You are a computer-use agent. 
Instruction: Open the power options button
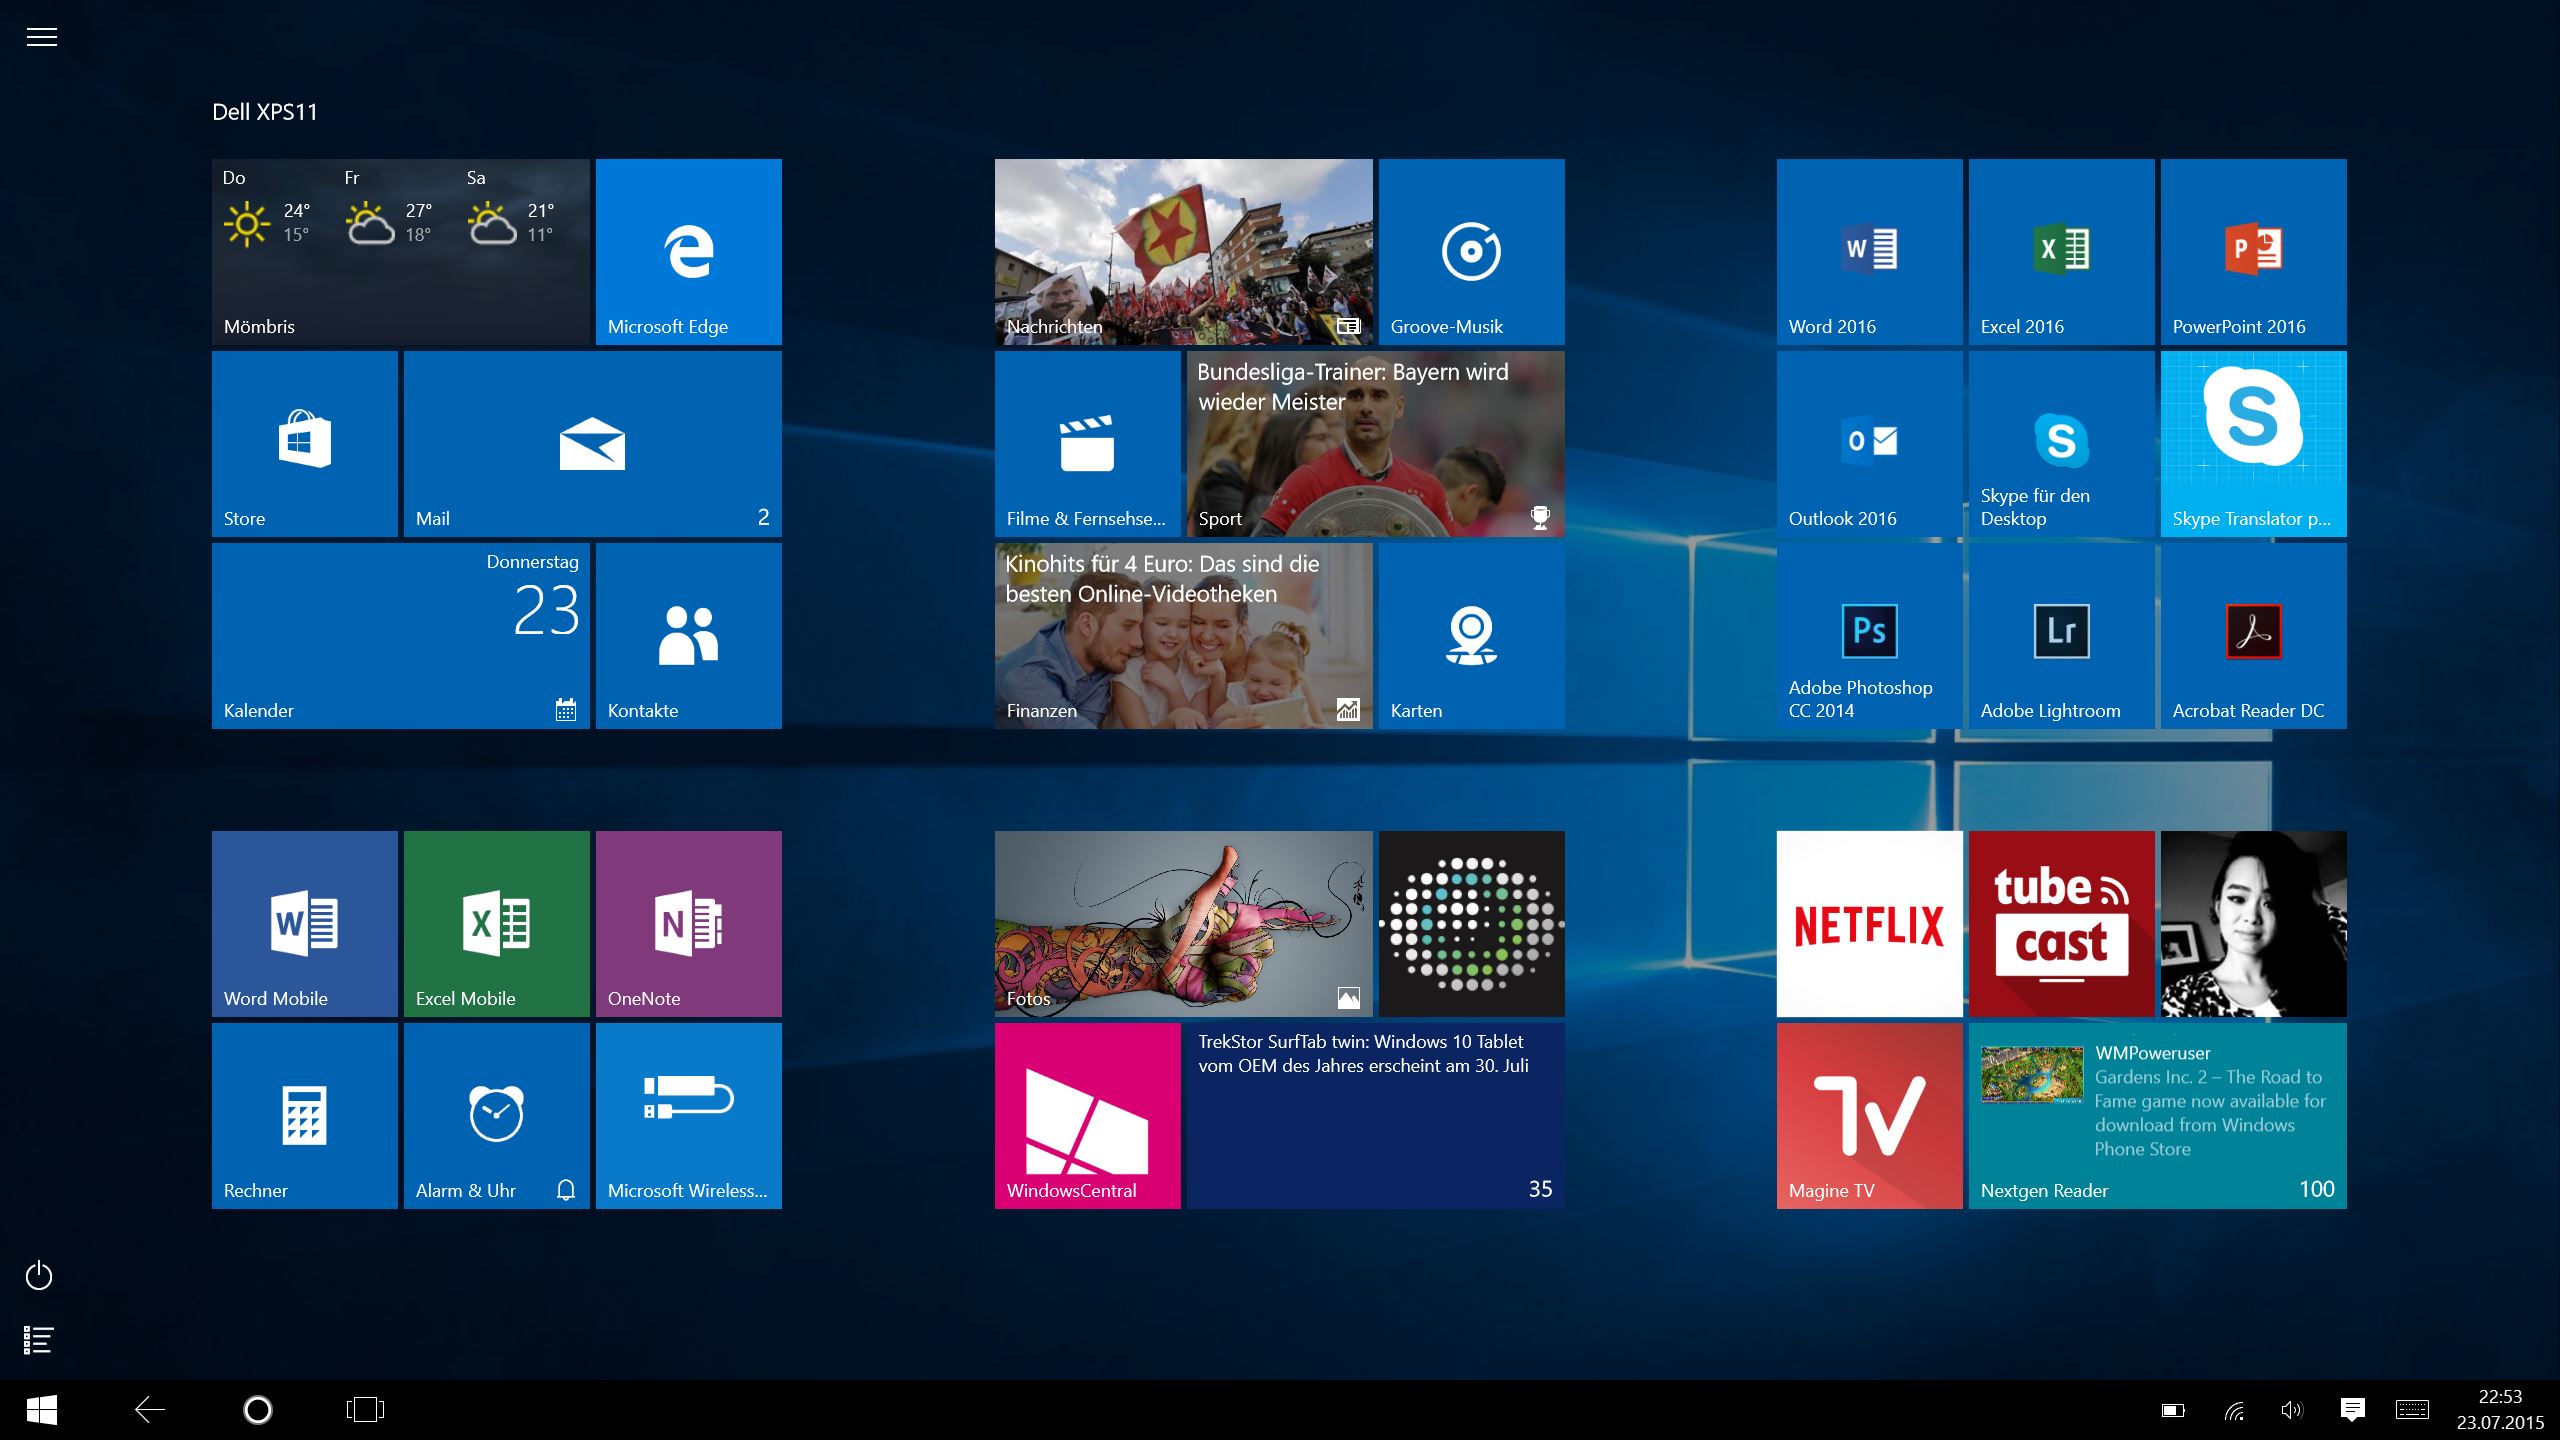pos(39,1276)
